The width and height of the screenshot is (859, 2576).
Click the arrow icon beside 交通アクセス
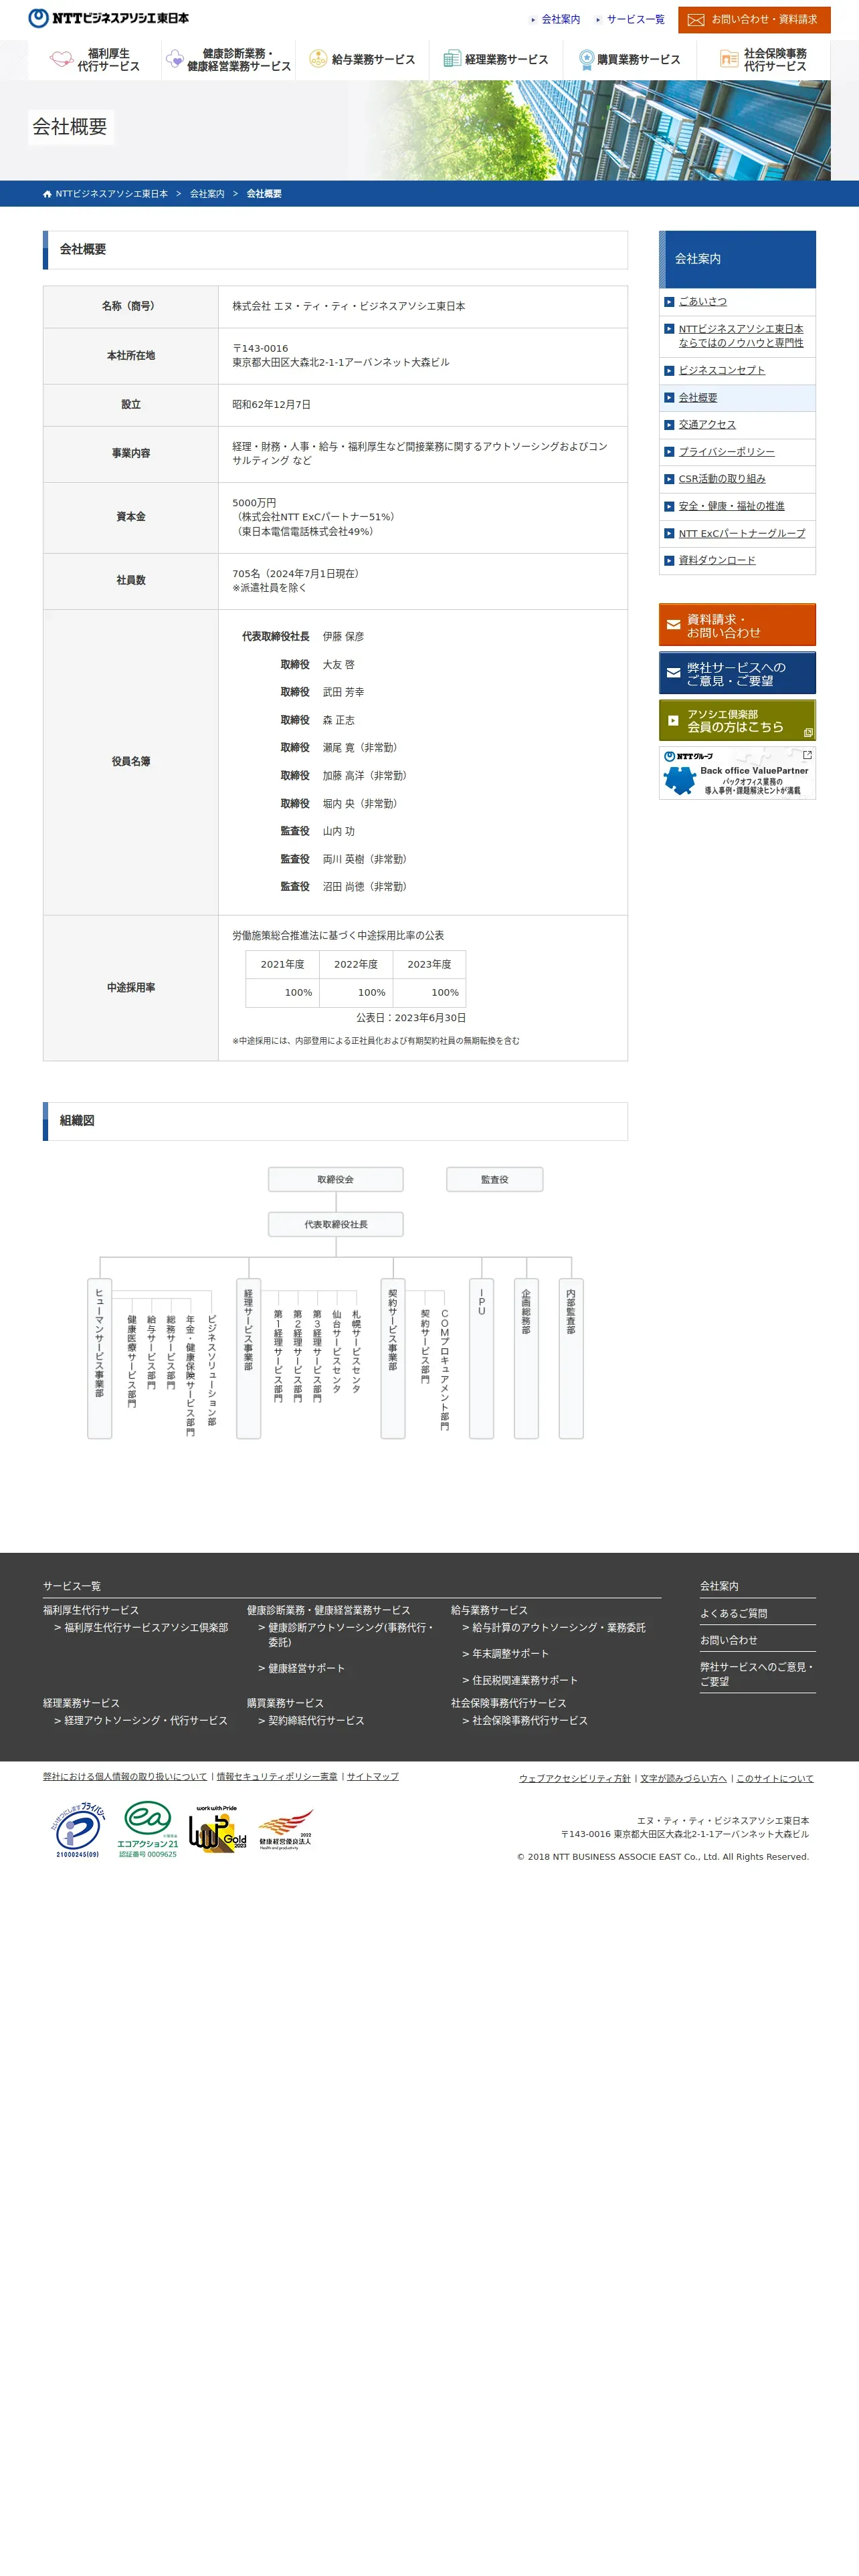coord(669,425)
